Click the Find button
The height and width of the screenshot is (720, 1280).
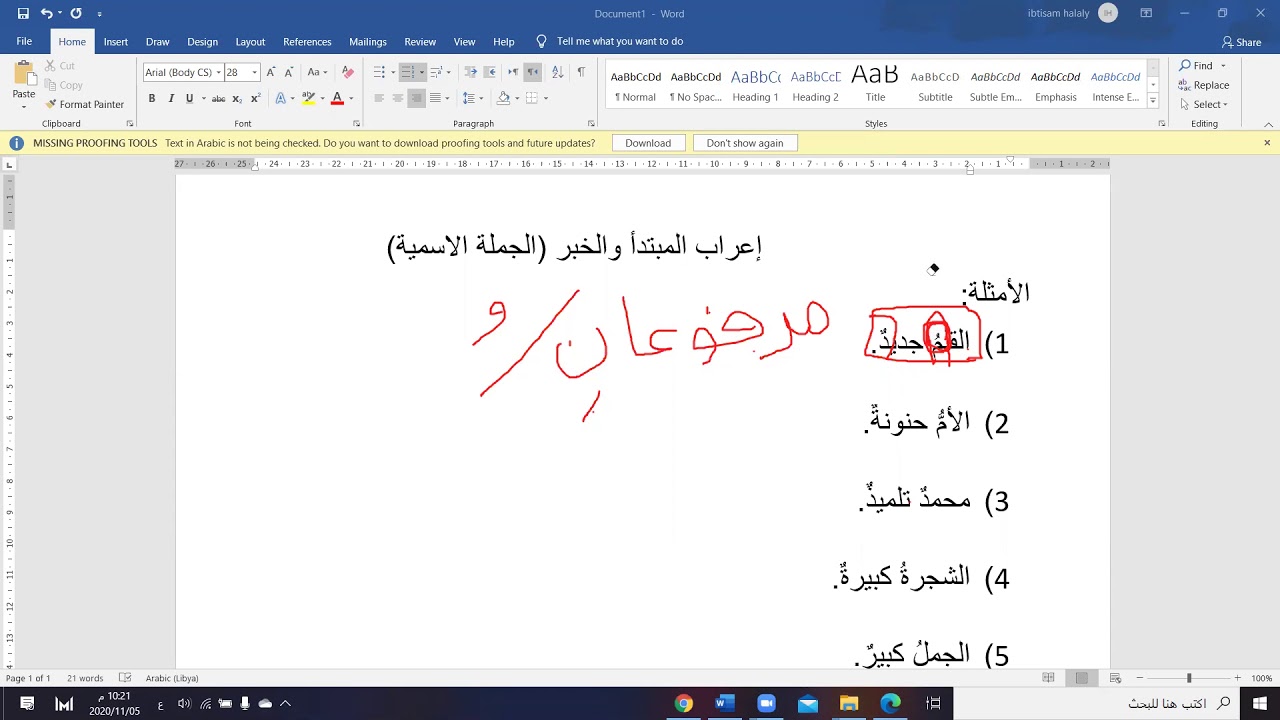coord(1195,66)
